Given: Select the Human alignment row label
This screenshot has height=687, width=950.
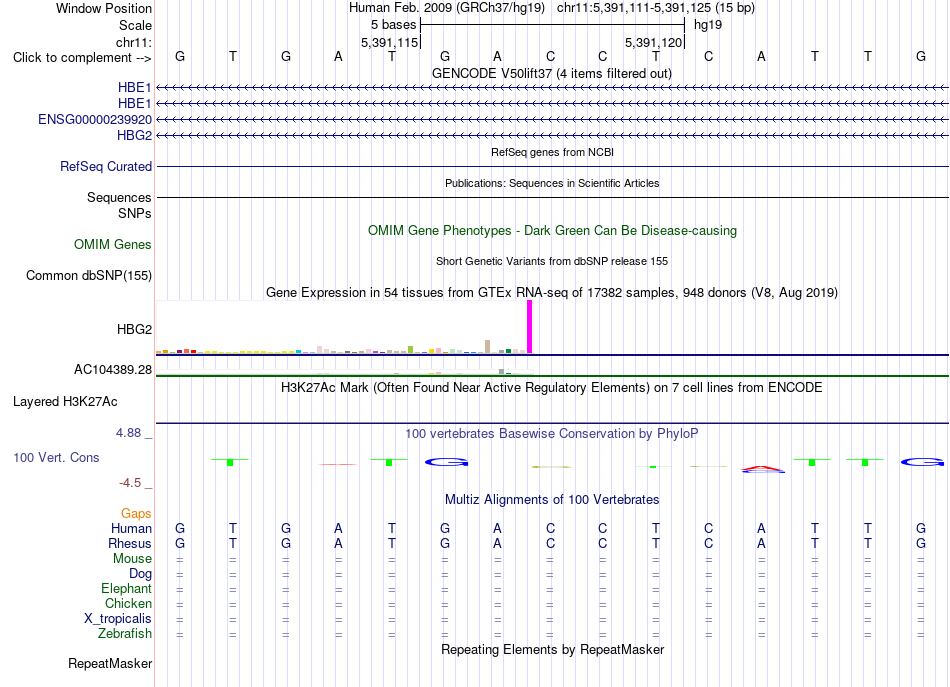Looking at the screenshot, I should click(x=131, y=528).
